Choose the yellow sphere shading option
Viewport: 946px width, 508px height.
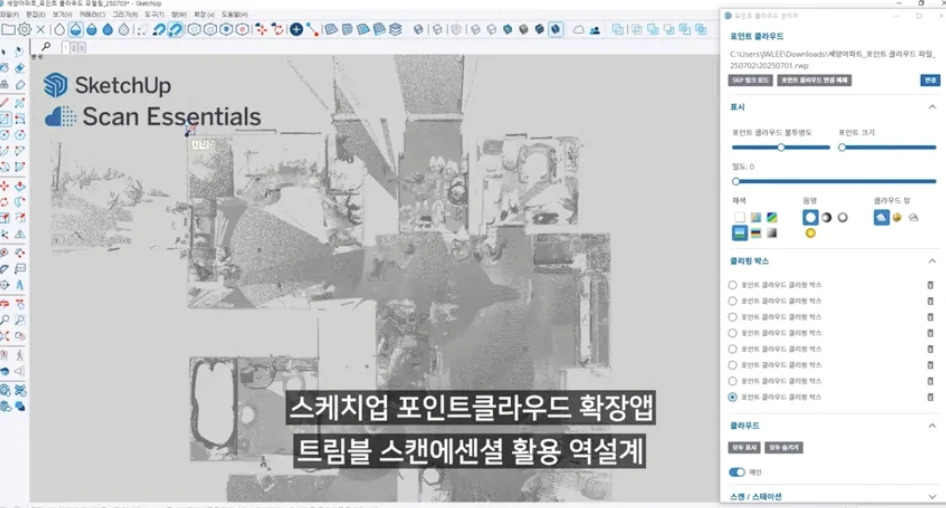[810, 233]
